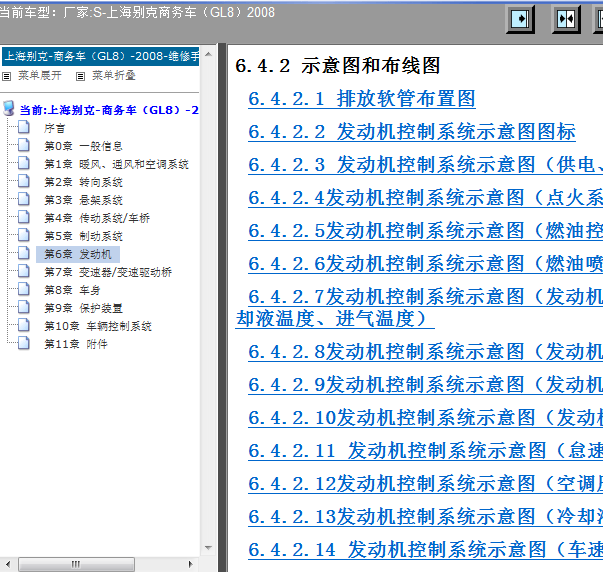Click the page icon beside 第11章 附件
This screenshot has height=572, width=603.
24,343
